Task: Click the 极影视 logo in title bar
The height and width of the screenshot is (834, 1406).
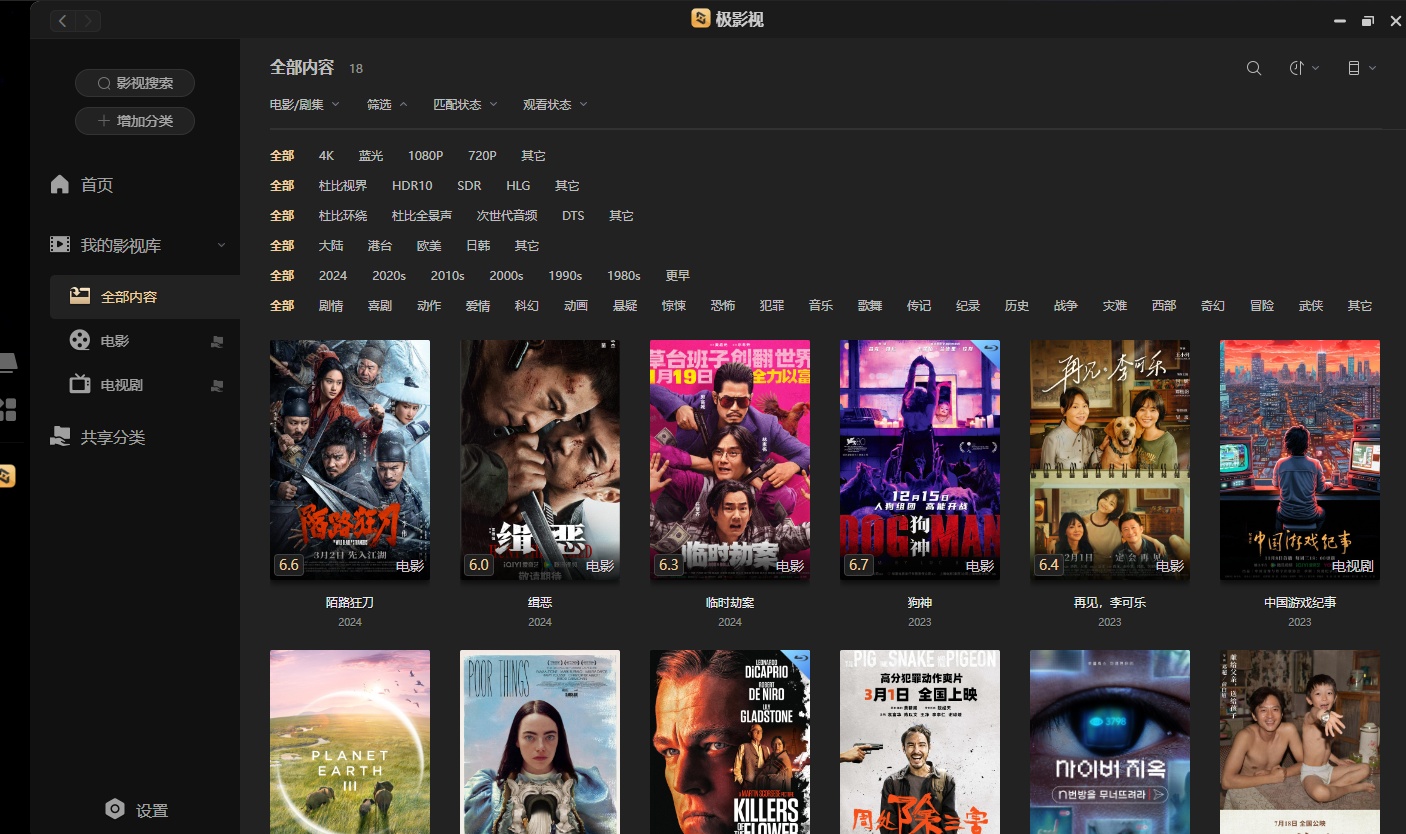Action: (x=701, y=18)
